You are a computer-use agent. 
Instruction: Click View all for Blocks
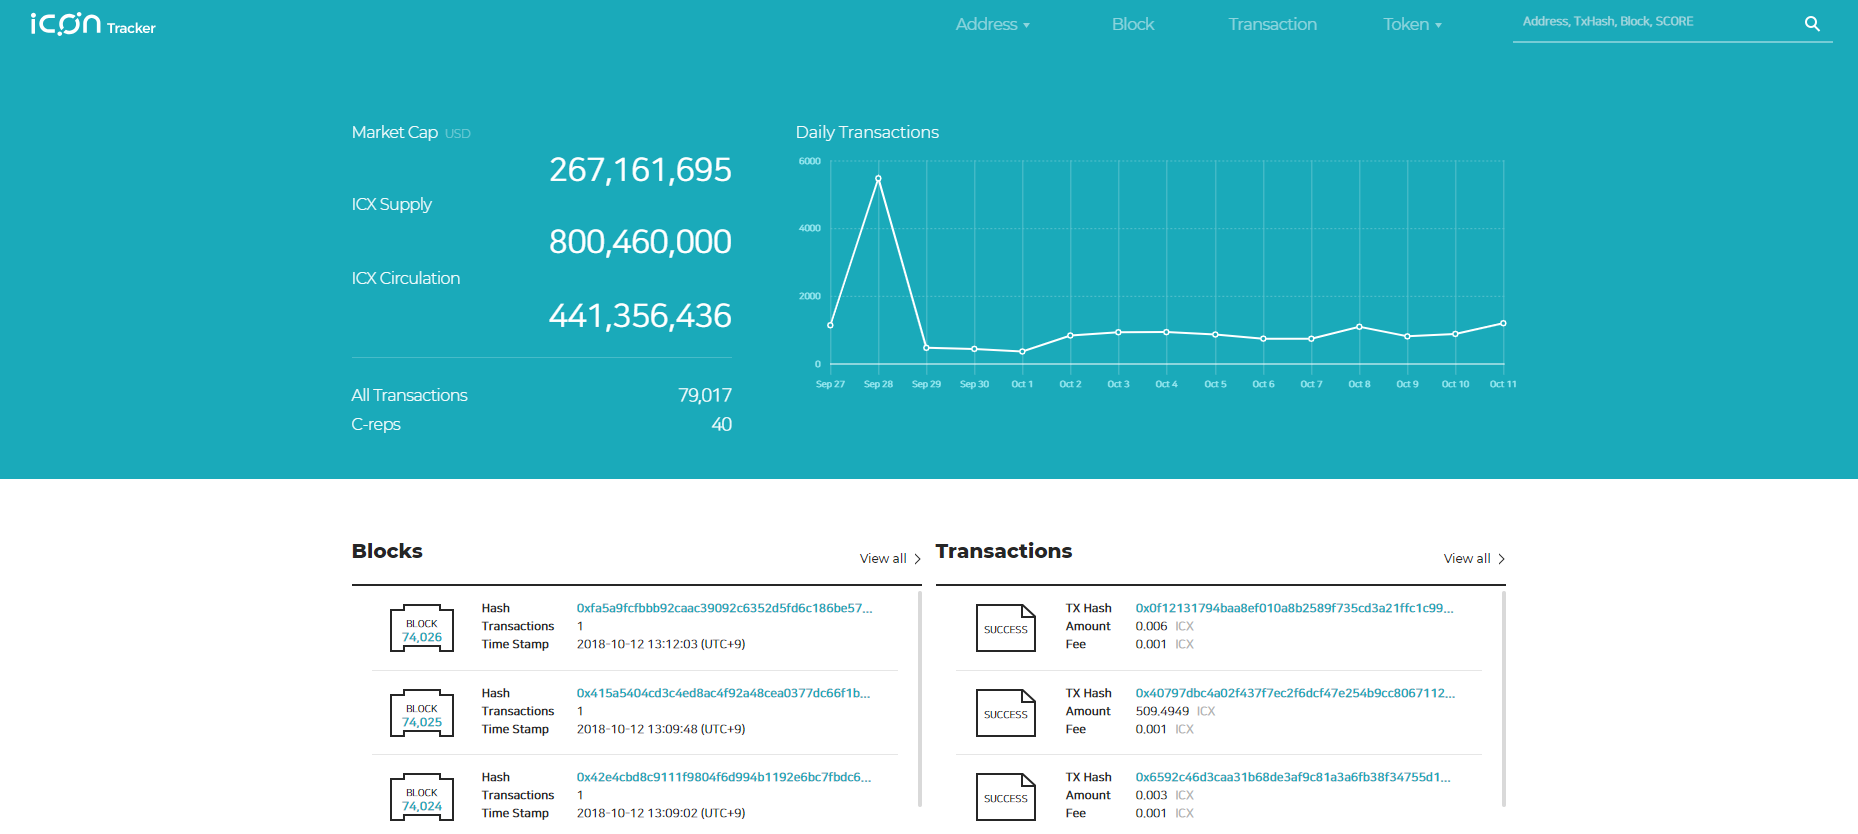(x=890, y=559)
